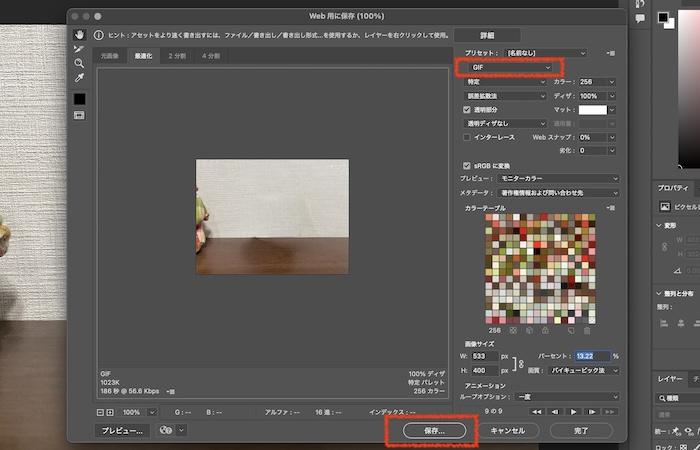Screen dimensions: 700x450
Task: Switch to the 2 分割 tab
Action: point(177,56)
